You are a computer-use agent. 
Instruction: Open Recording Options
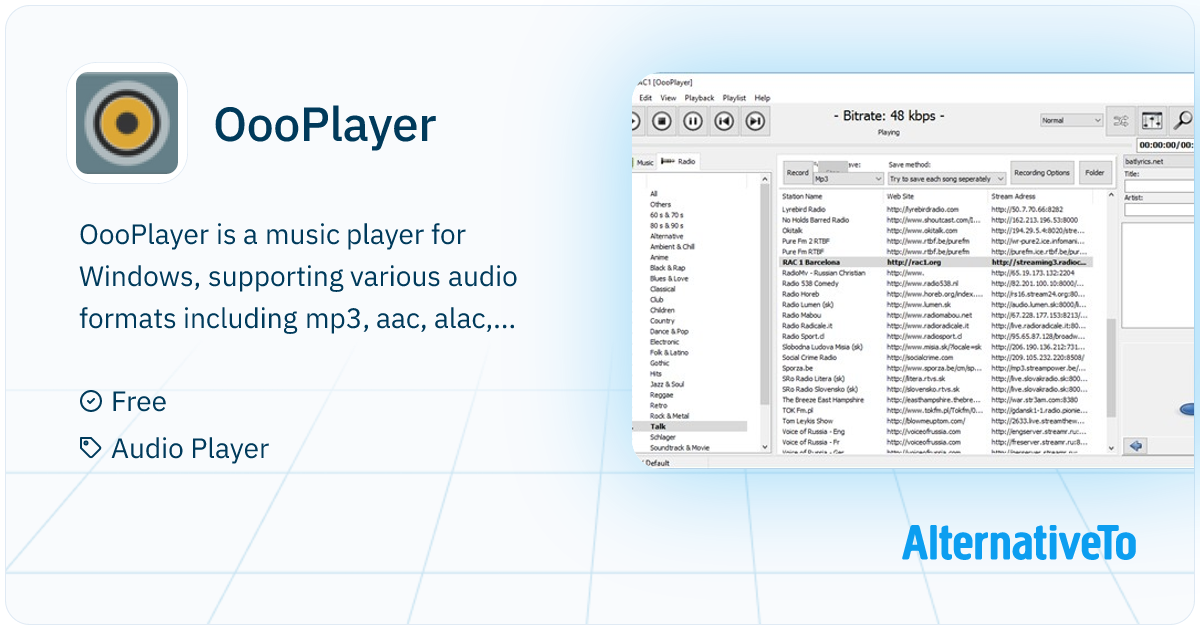pos(1043,172)
